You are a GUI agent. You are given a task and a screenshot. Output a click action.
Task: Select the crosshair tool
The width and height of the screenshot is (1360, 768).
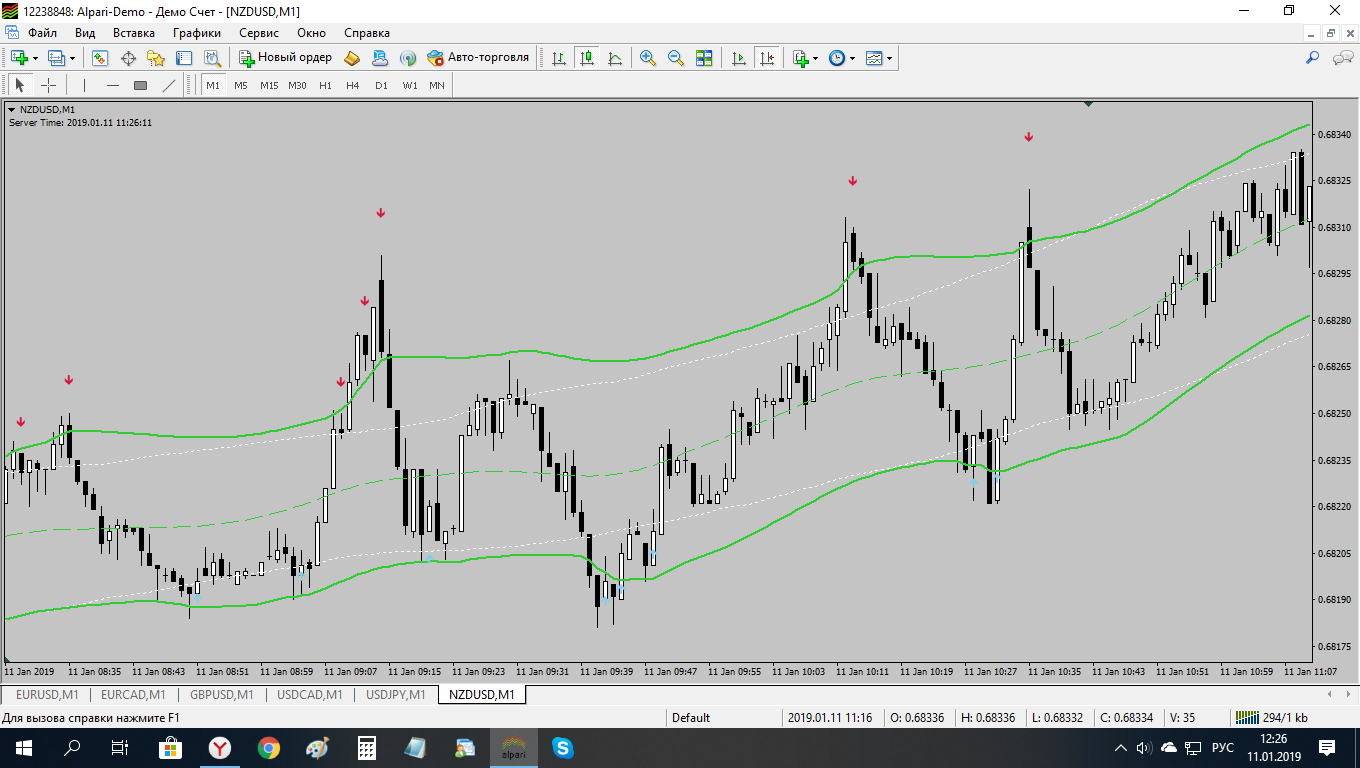tap(48, 85)
